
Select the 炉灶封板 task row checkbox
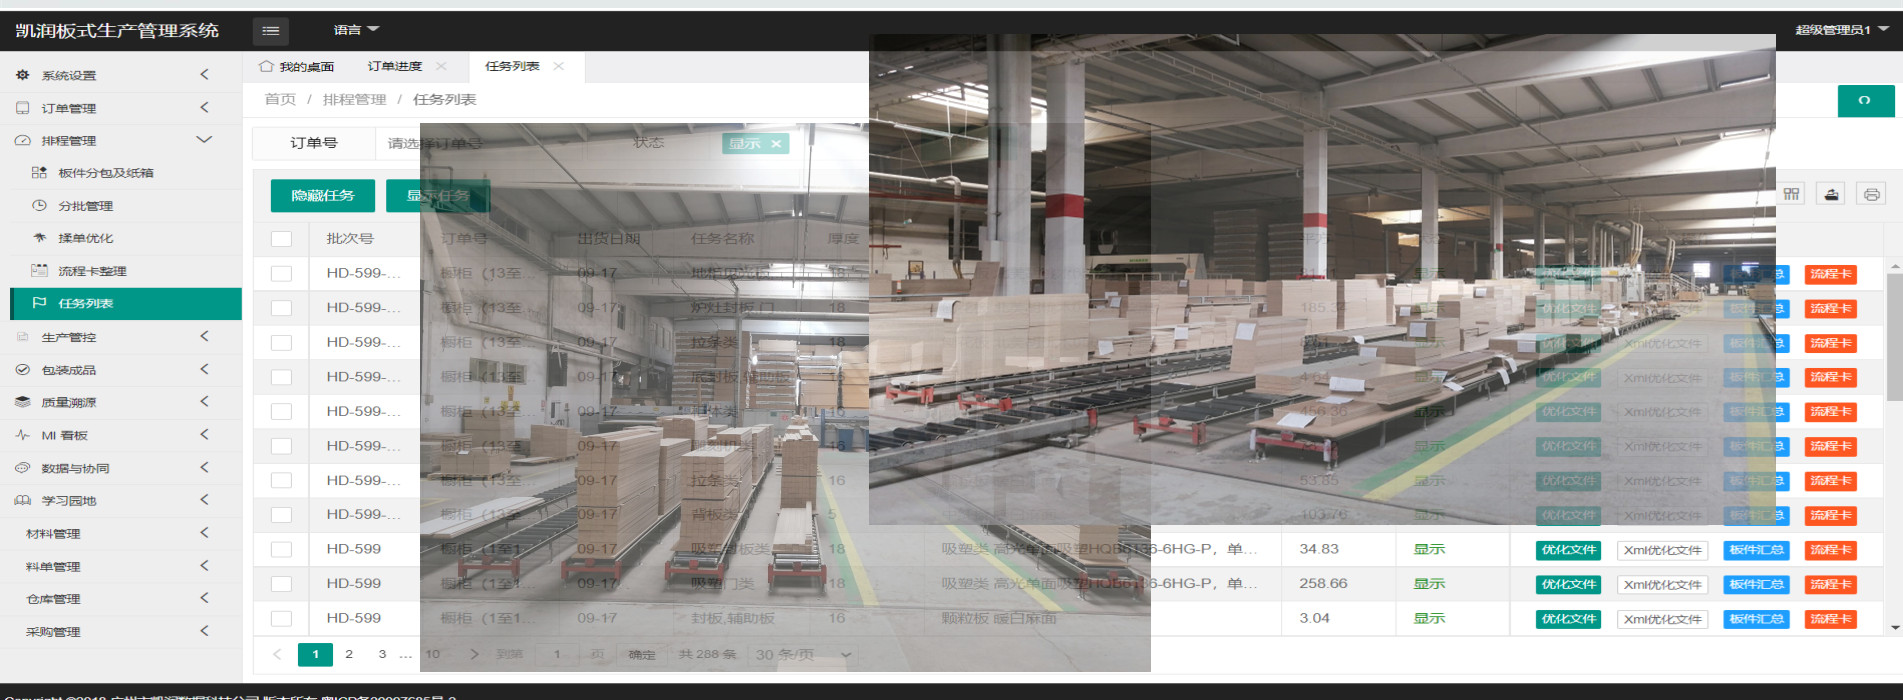tap(281, 308)
